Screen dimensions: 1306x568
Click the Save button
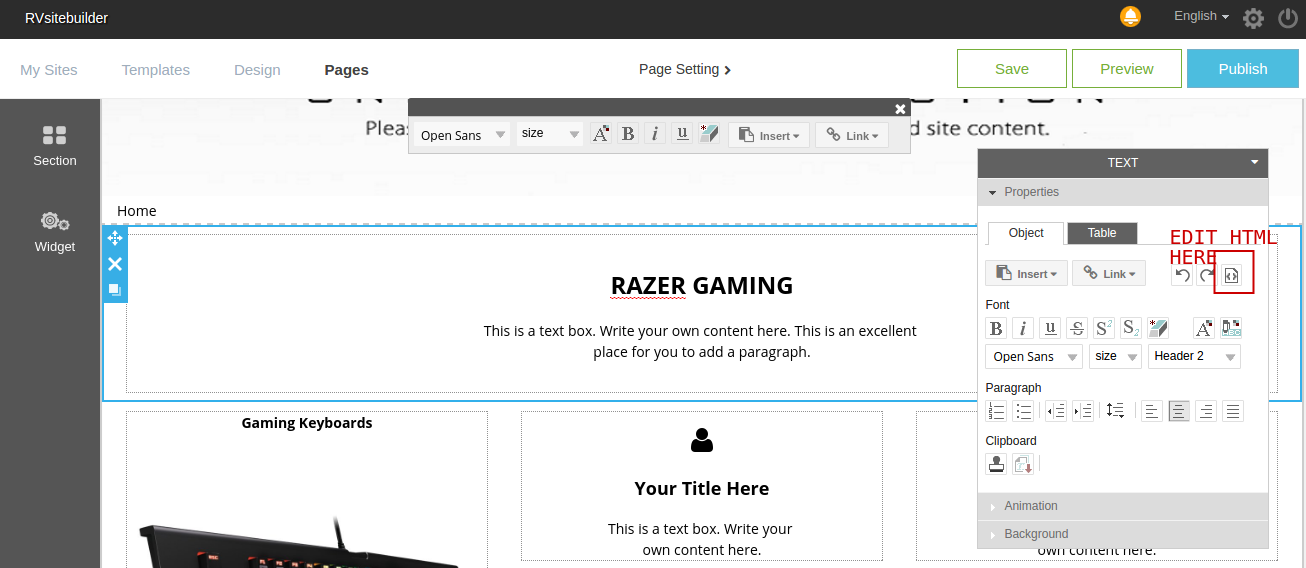(x=1012, y=69)
